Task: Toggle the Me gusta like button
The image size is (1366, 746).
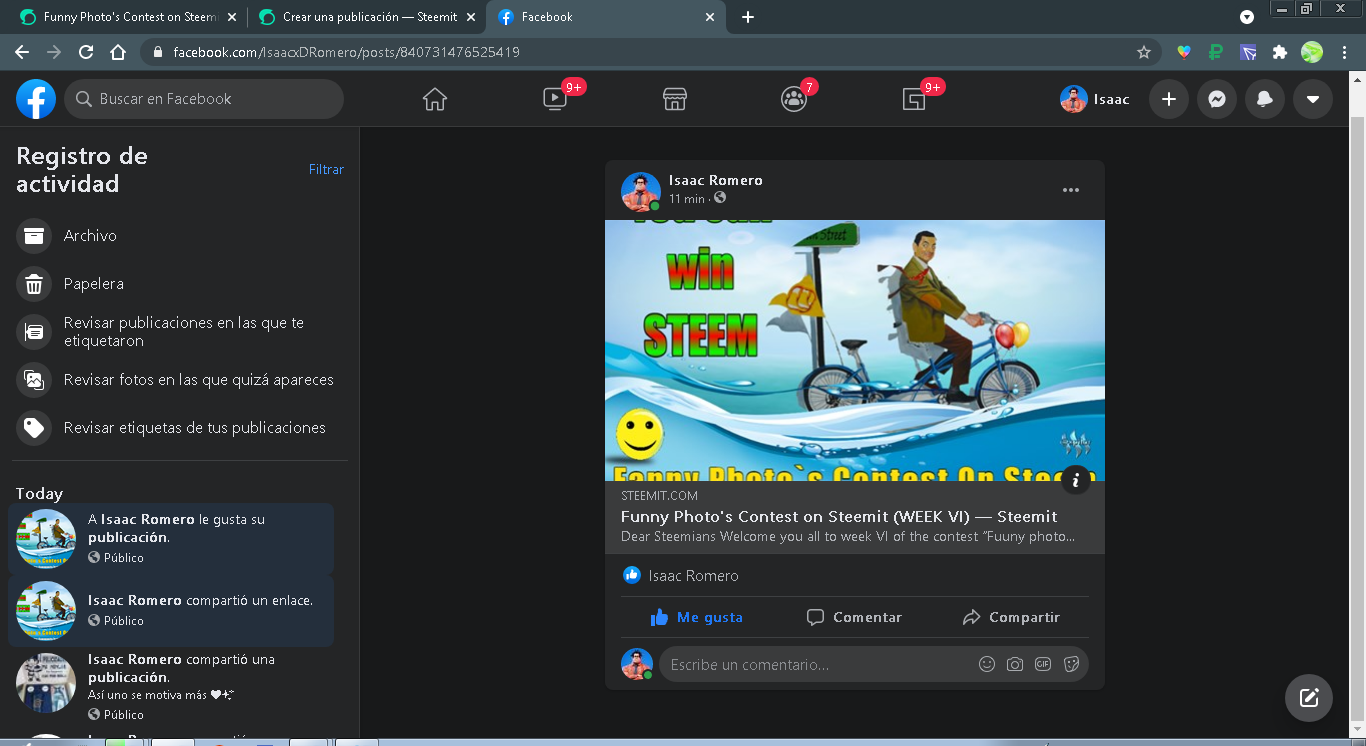Action: pos(697,618)
